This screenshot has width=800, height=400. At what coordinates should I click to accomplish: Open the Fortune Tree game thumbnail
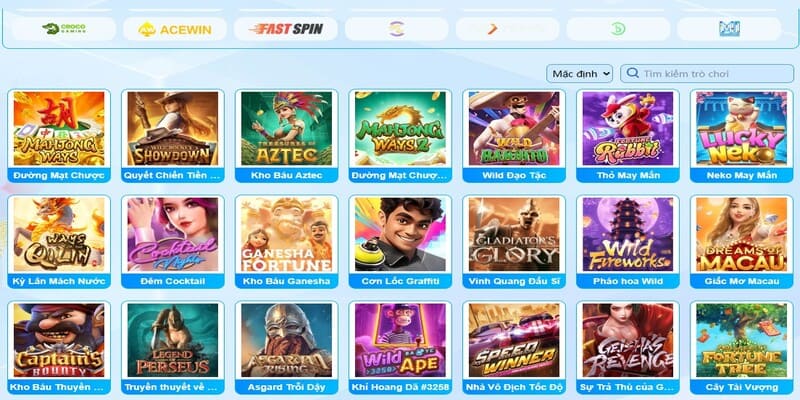pyautogui.click(x=742, y=340)
